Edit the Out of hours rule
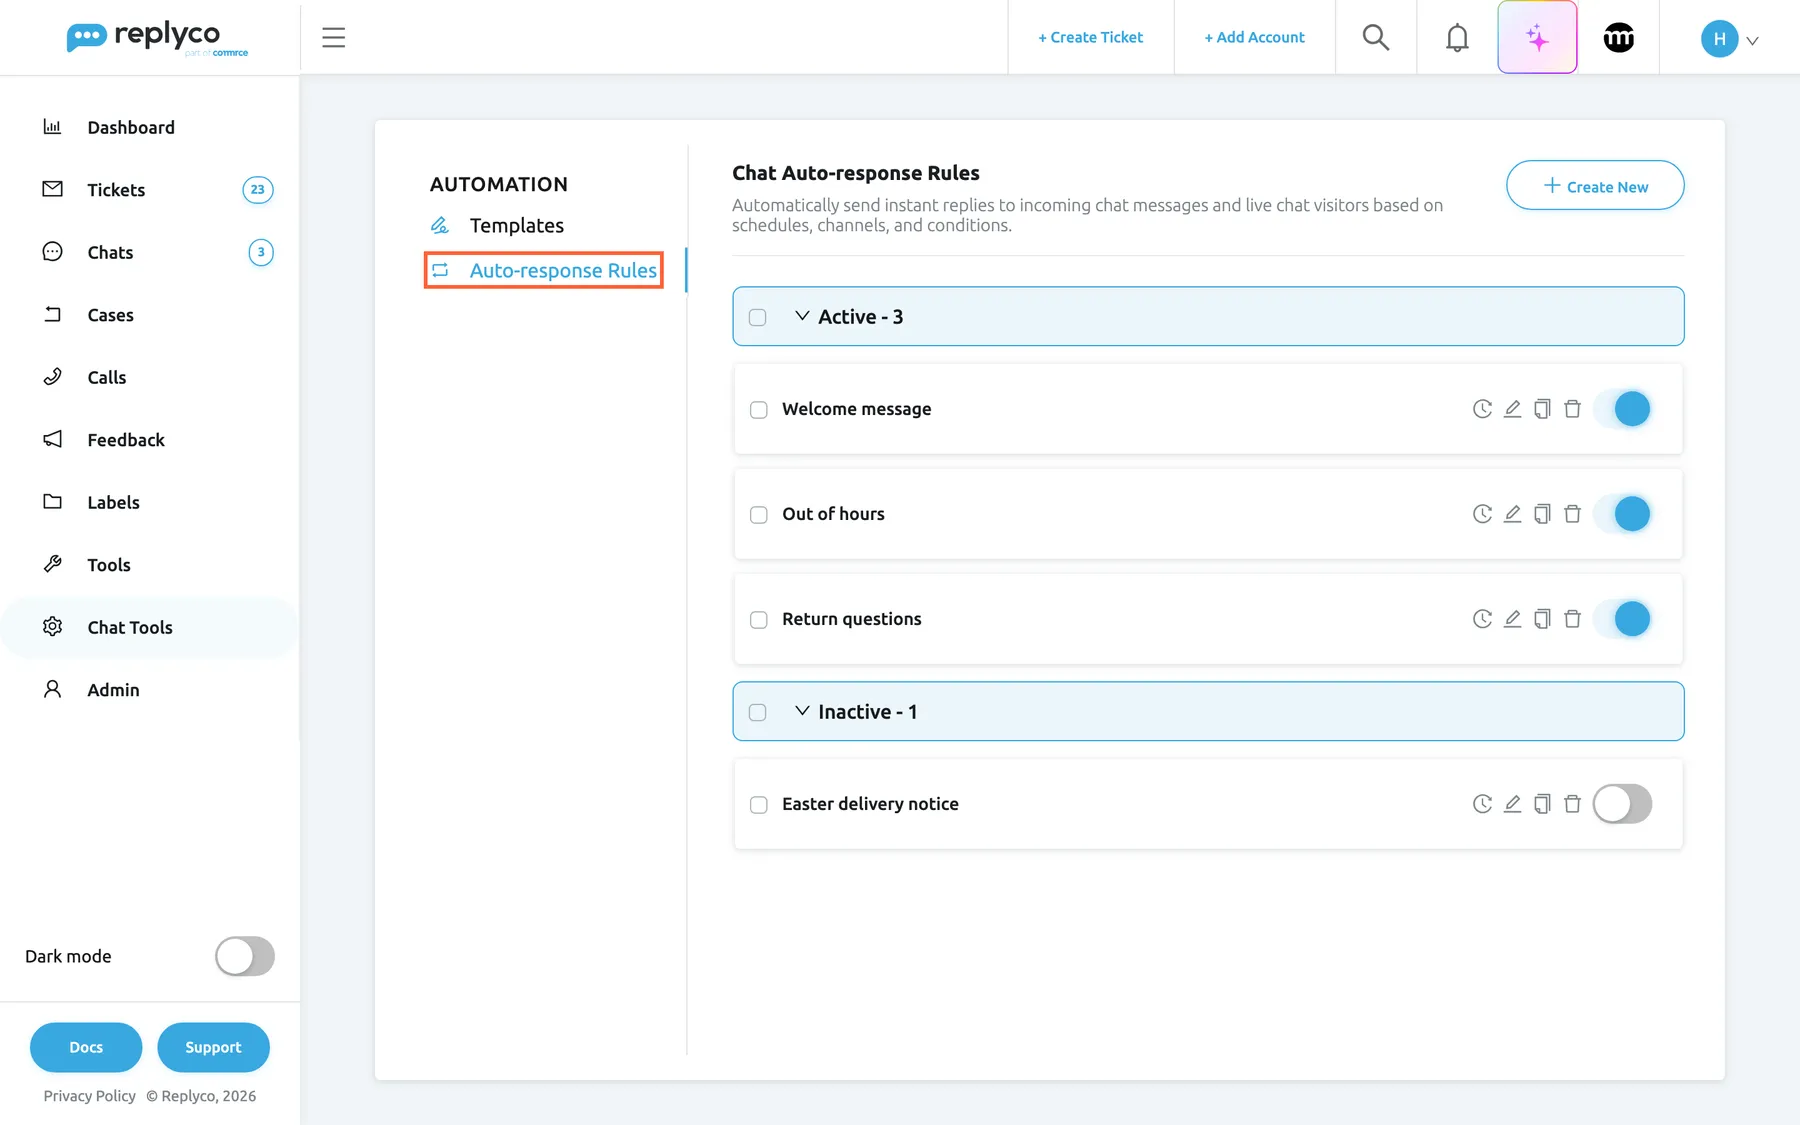The height and width of the screenshot is (1125, 1800). tap(1512, 514)
